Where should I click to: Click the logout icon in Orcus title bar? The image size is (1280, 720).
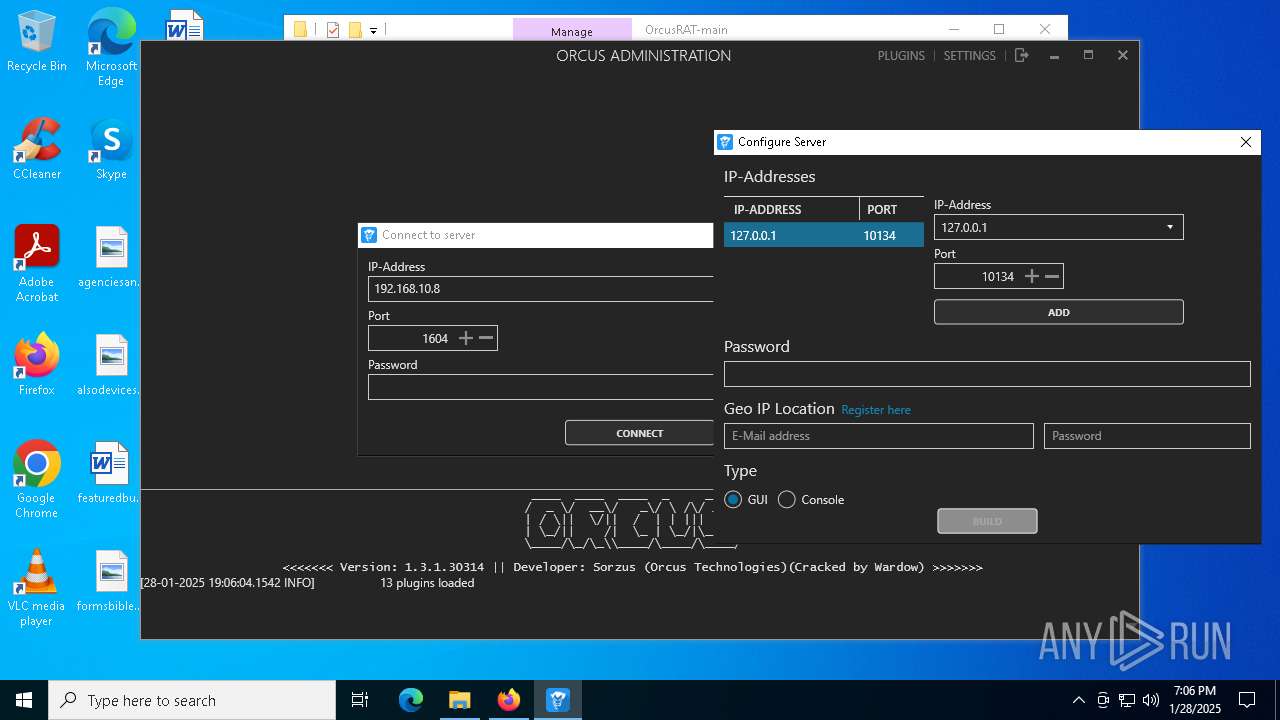click(x=1021, y=56)
